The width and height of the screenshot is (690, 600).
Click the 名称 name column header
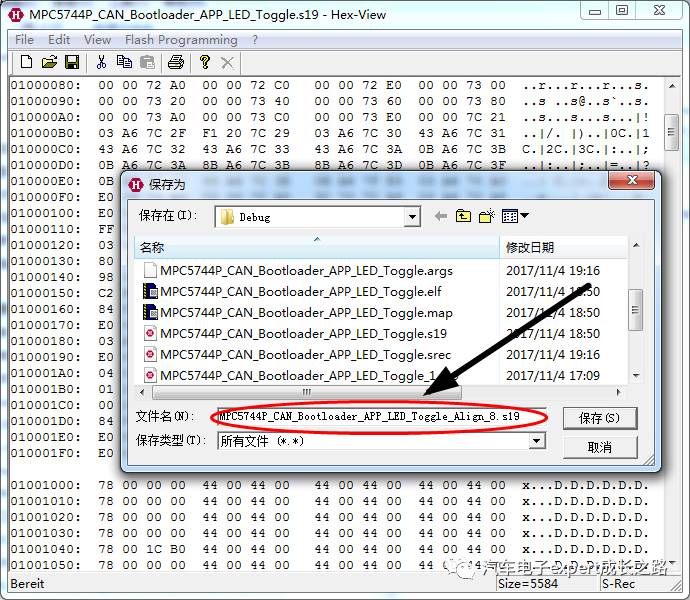click(317, 247)
